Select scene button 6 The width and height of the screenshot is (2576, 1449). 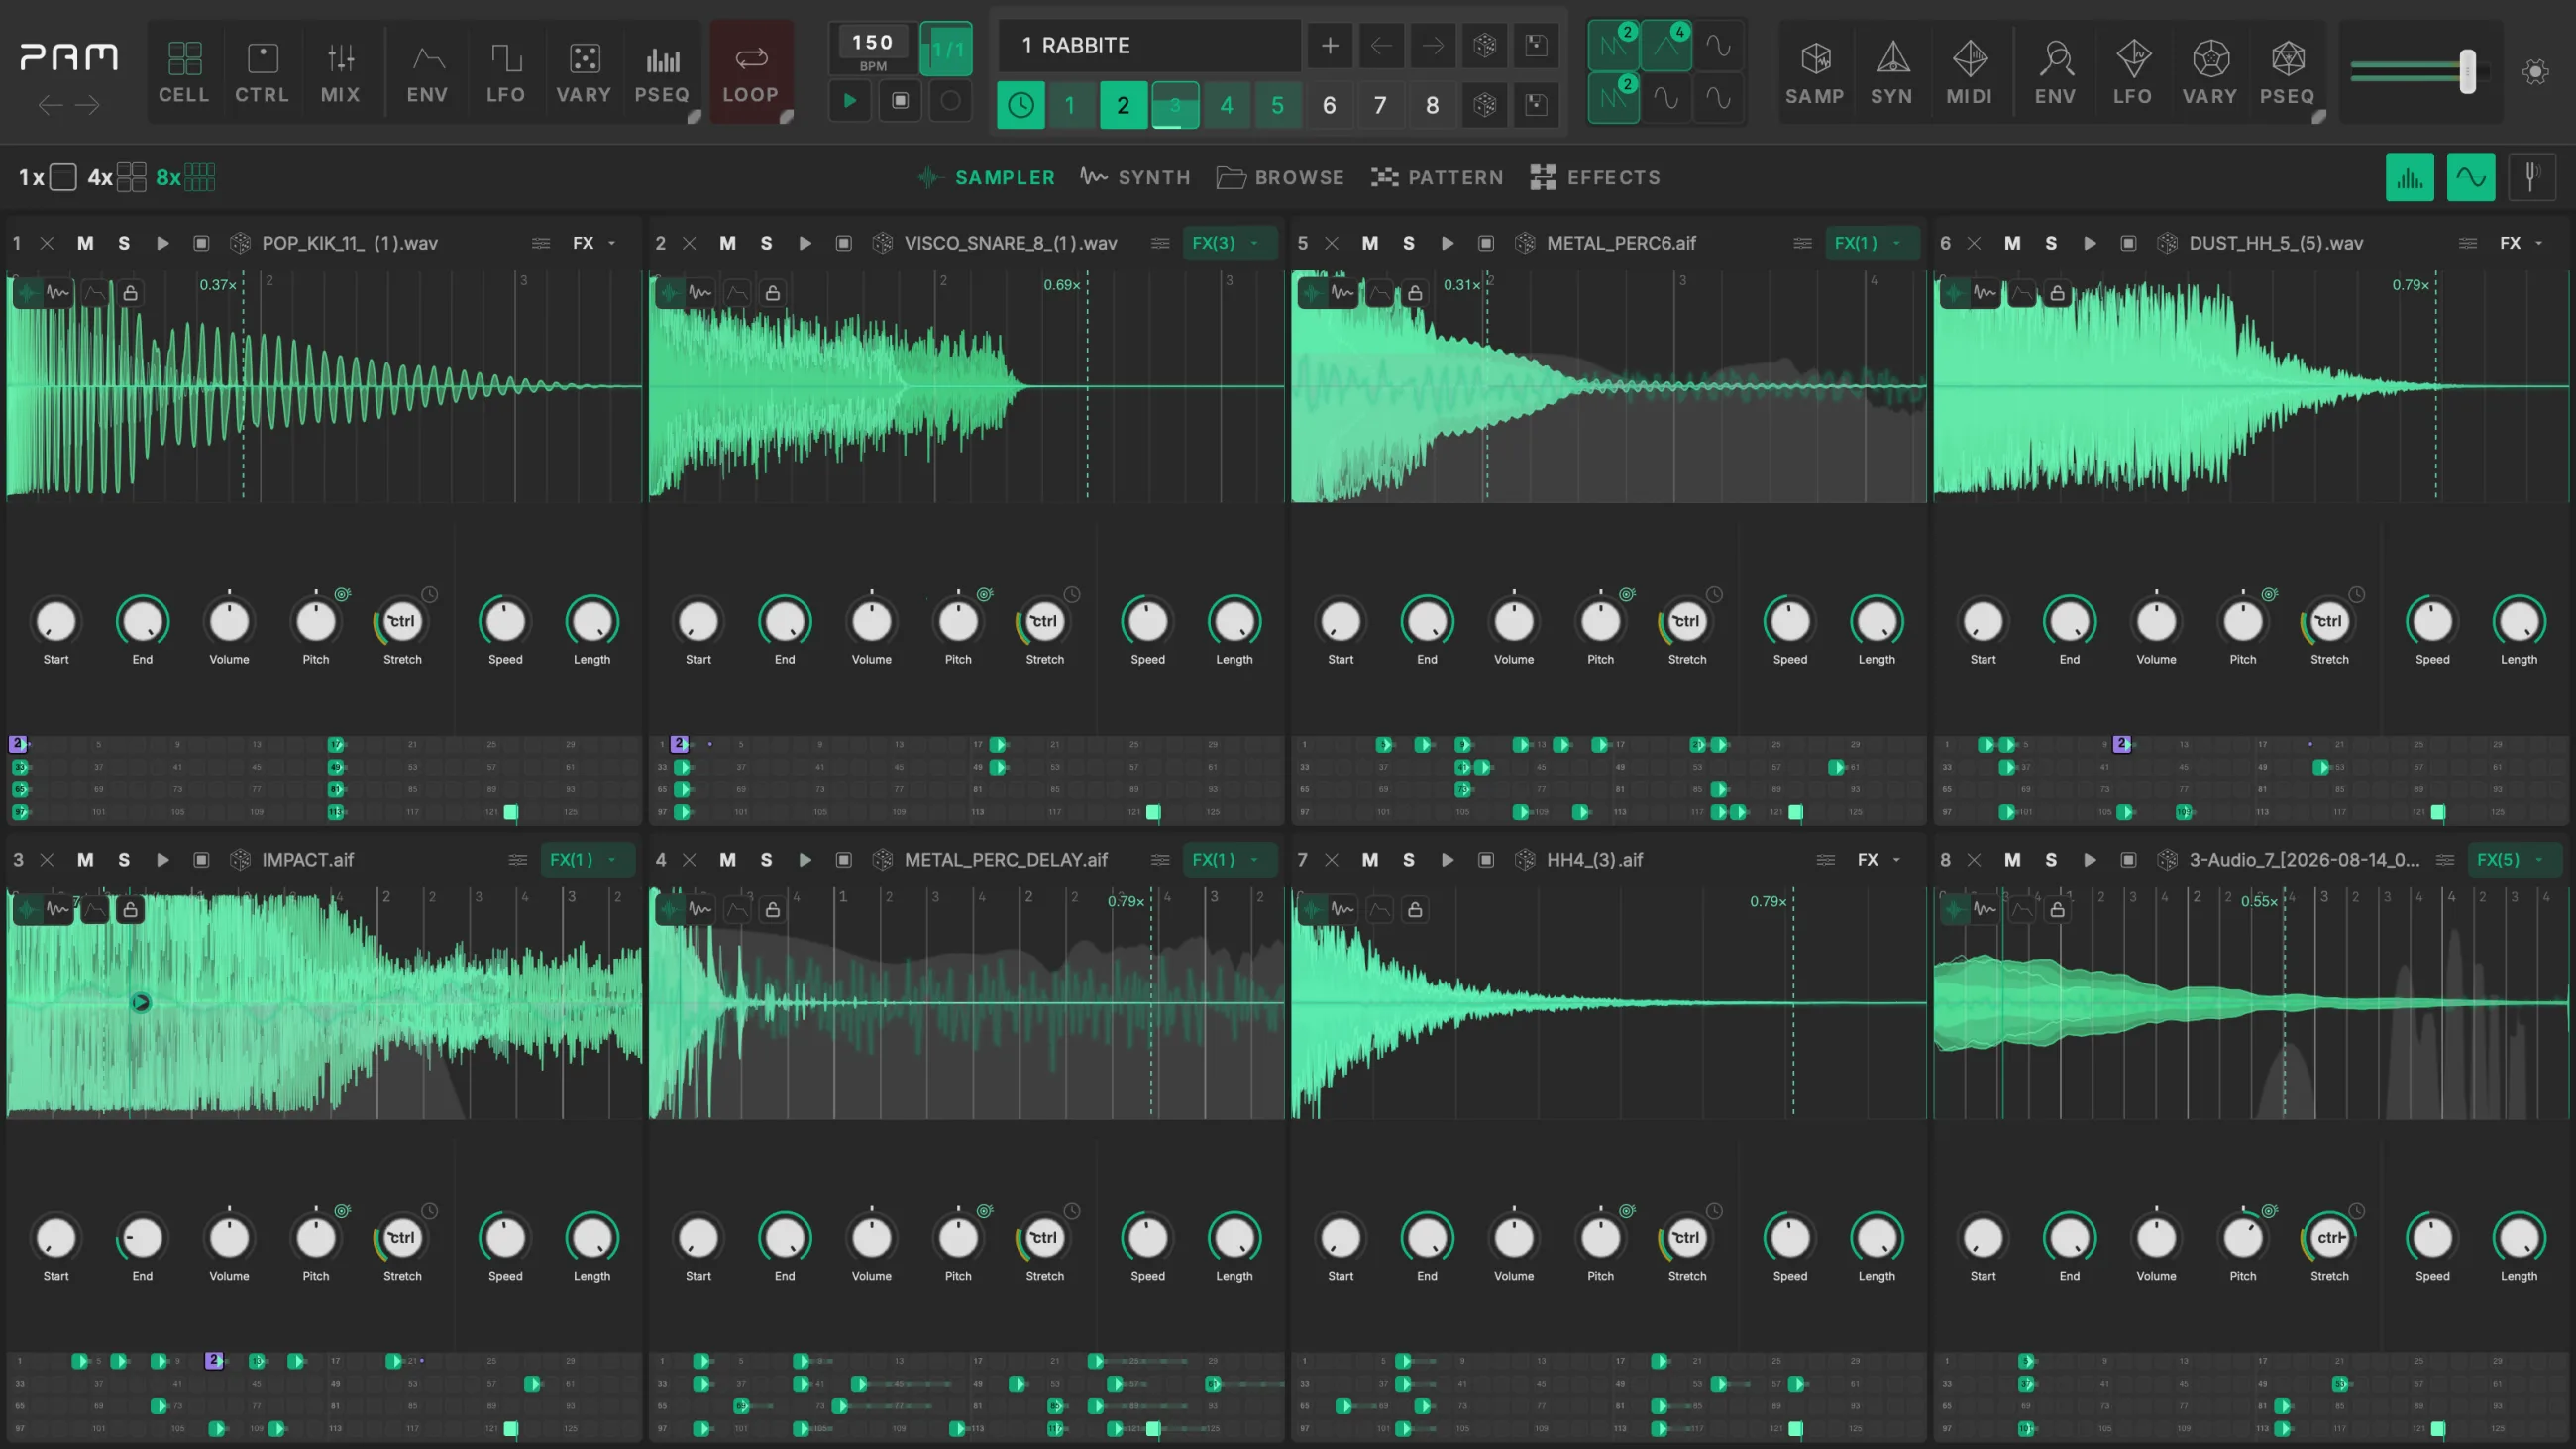coord(1329,105)
